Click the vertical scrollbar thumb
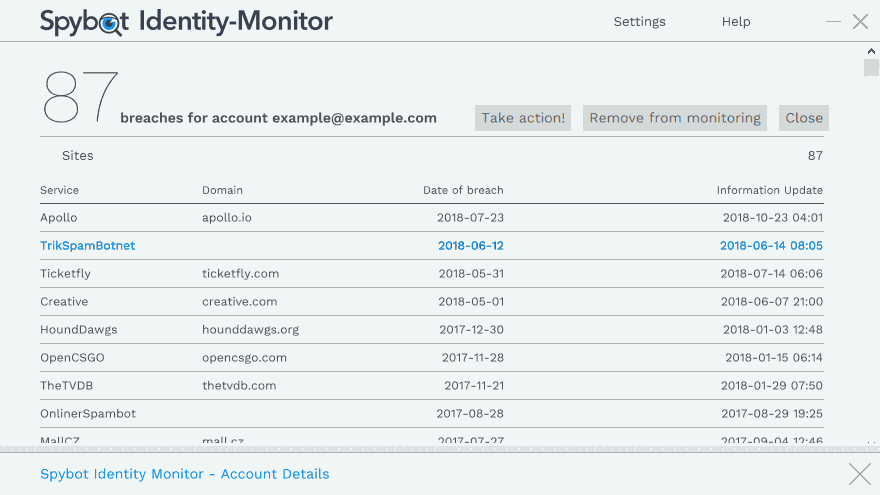Image resolution: width=880 pixels, height=495 pixels. click(x=871, y=68)
